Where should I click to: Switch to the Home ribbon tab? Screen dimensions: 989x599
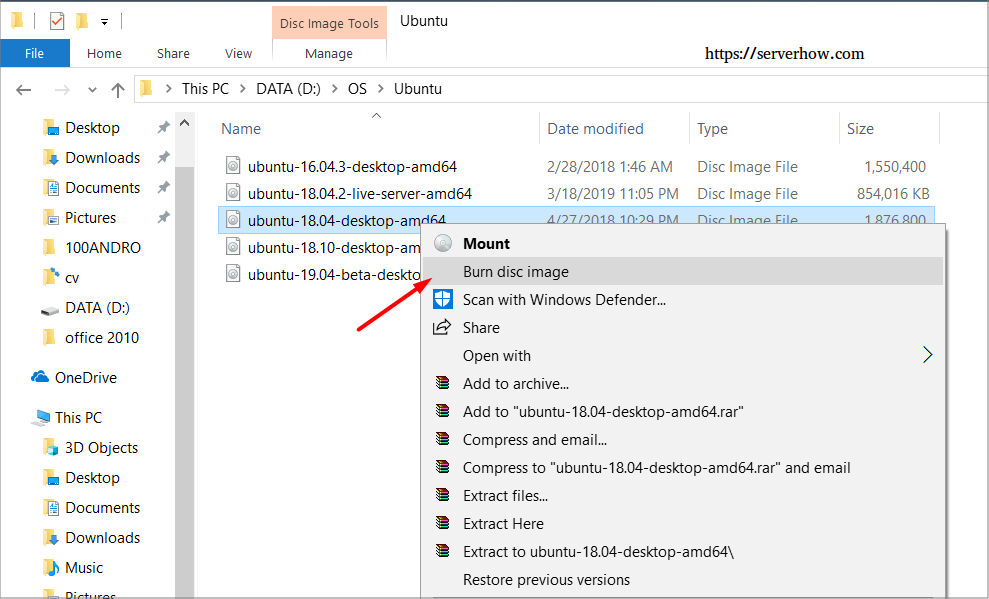[x=104, y=54]
